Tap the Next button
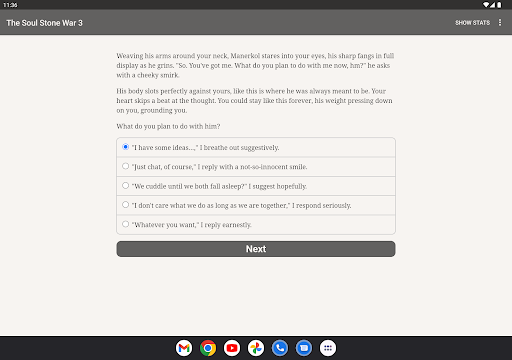This screenshot has height=360, width=512. 256,249
